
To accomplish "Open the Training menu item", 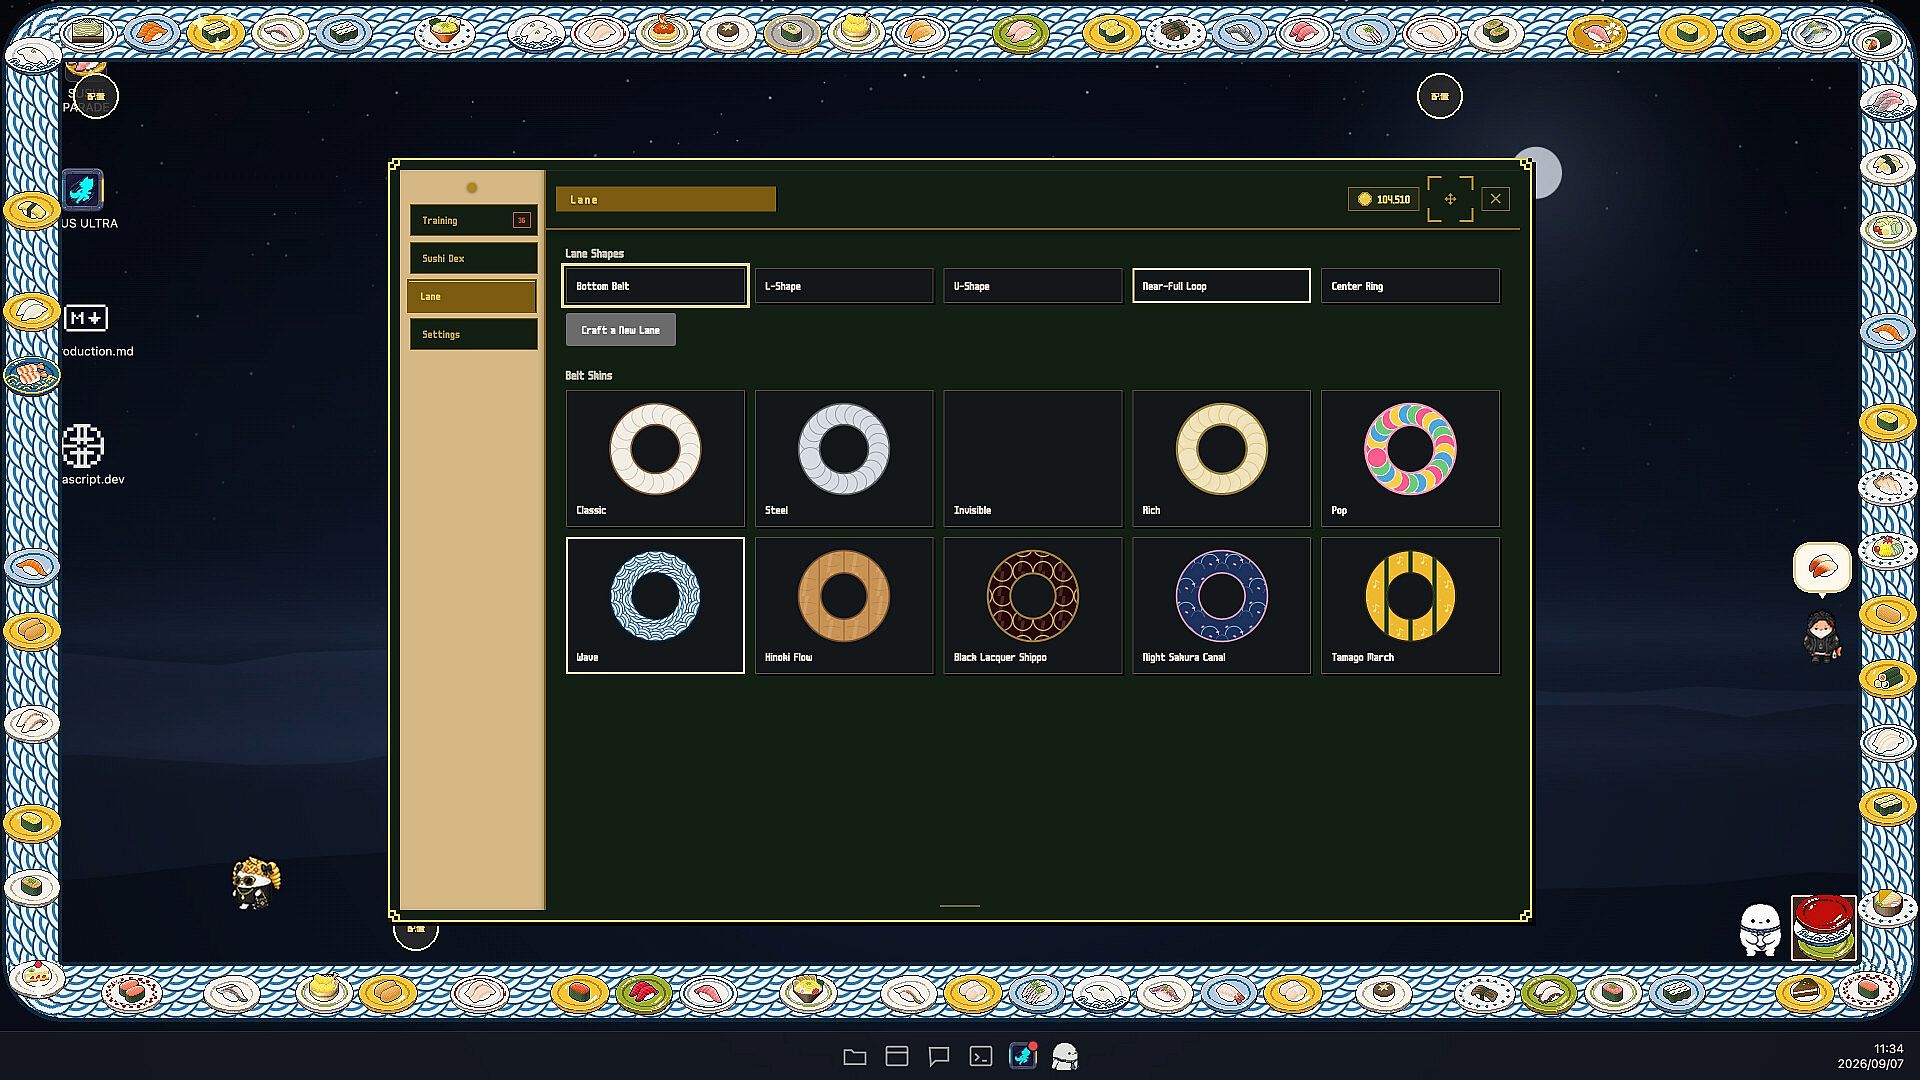I will click(x=473, y=220).
